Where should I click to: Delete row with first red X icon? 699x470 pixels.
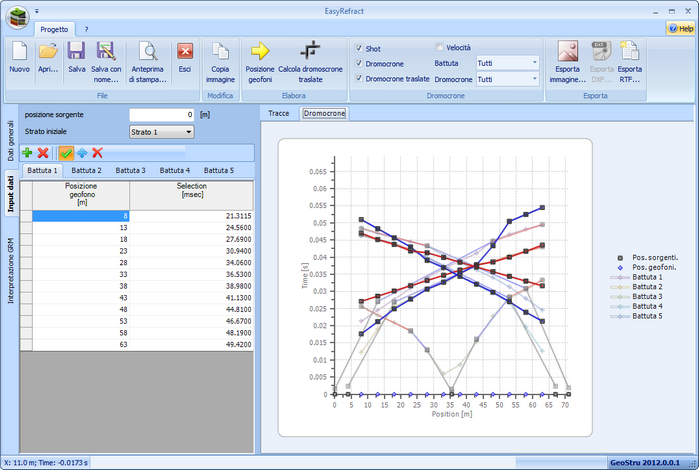(43, 153)
